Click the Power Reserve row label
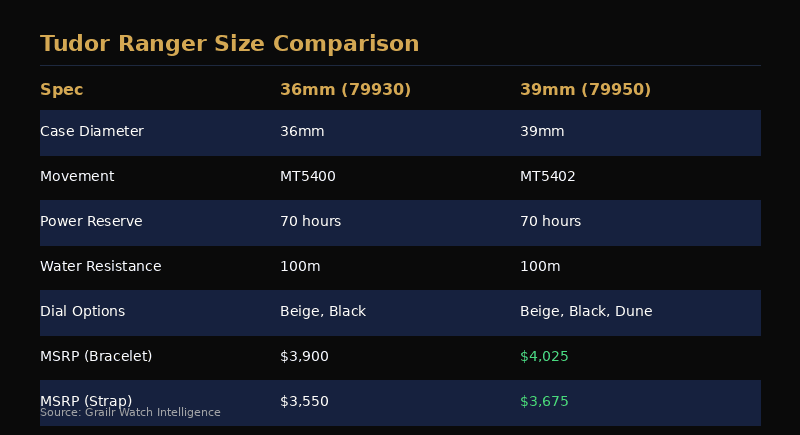Image resolution: width=800 pixels, height=435 pixels. [x=91, y=221]
